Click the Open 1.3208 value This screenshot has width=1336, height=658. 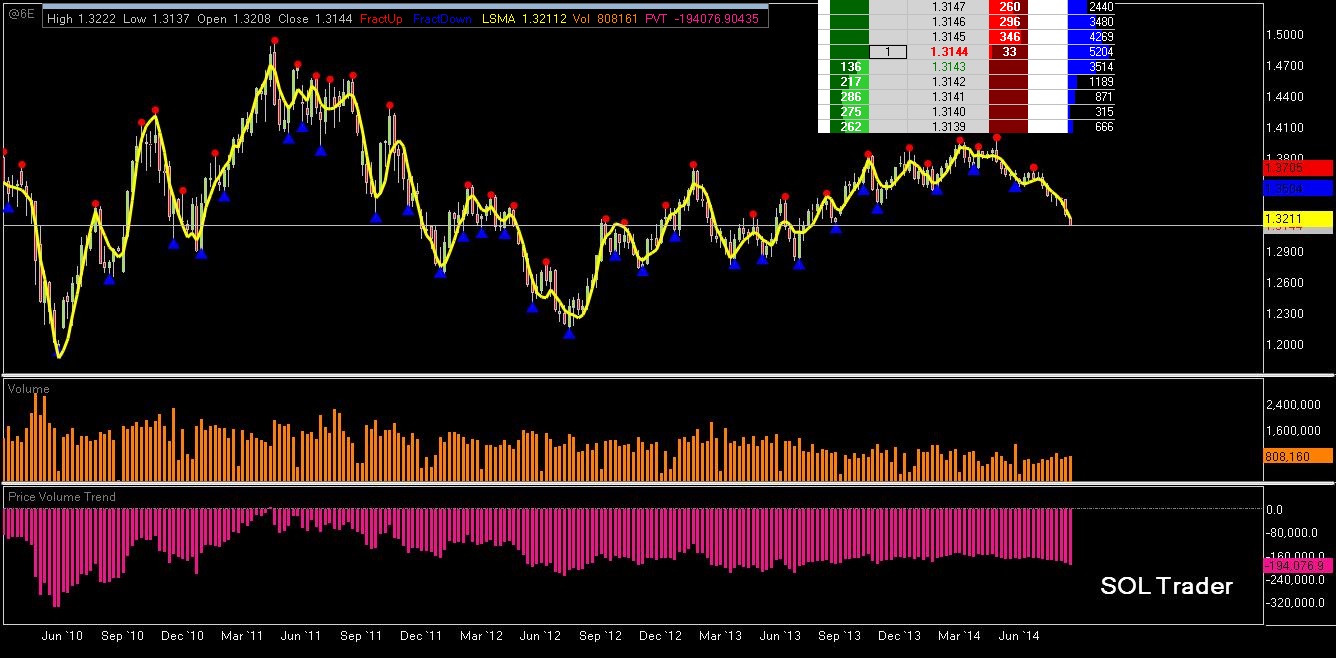[235, 18]
